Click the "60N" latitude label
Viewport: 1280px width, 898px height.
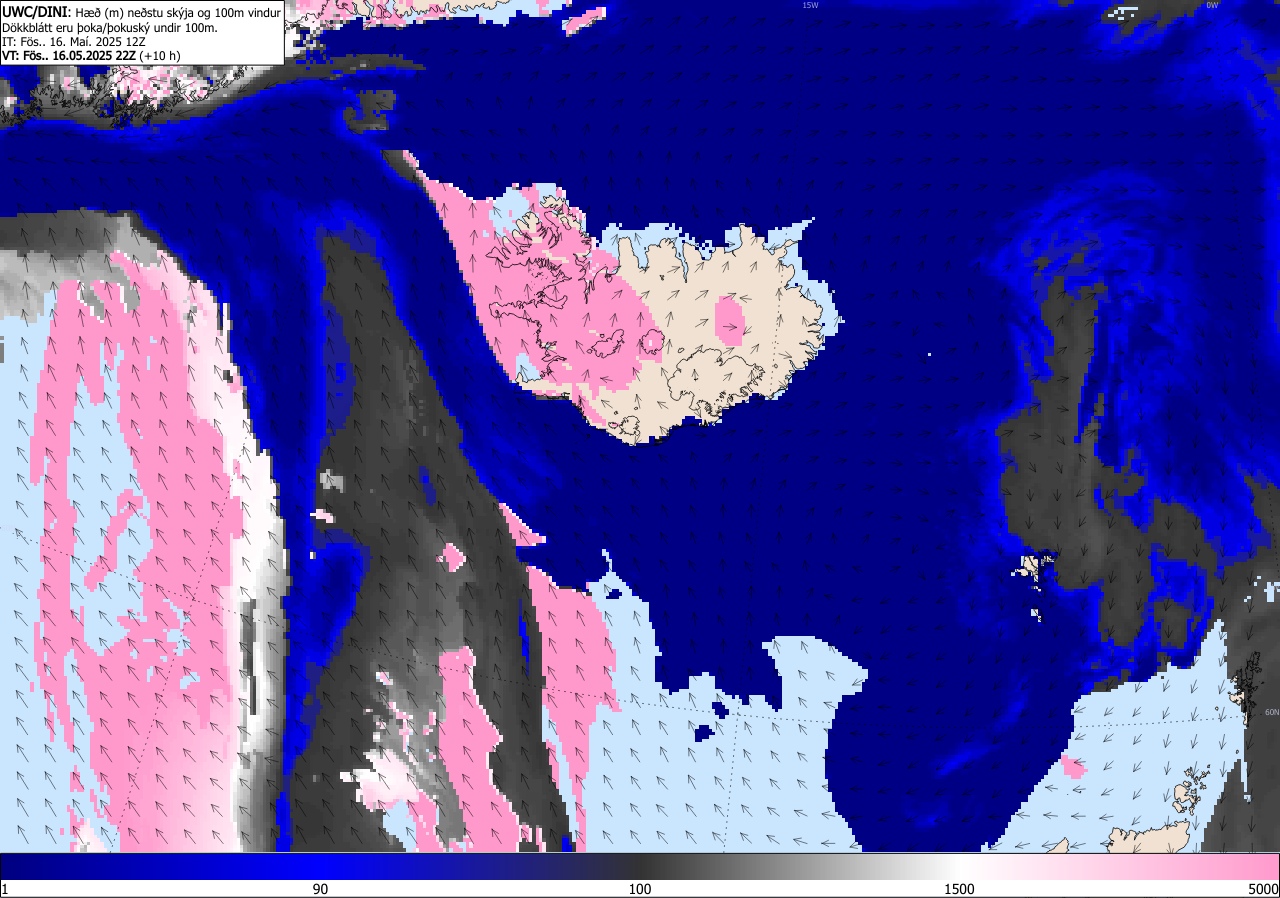coord(1272,712)
